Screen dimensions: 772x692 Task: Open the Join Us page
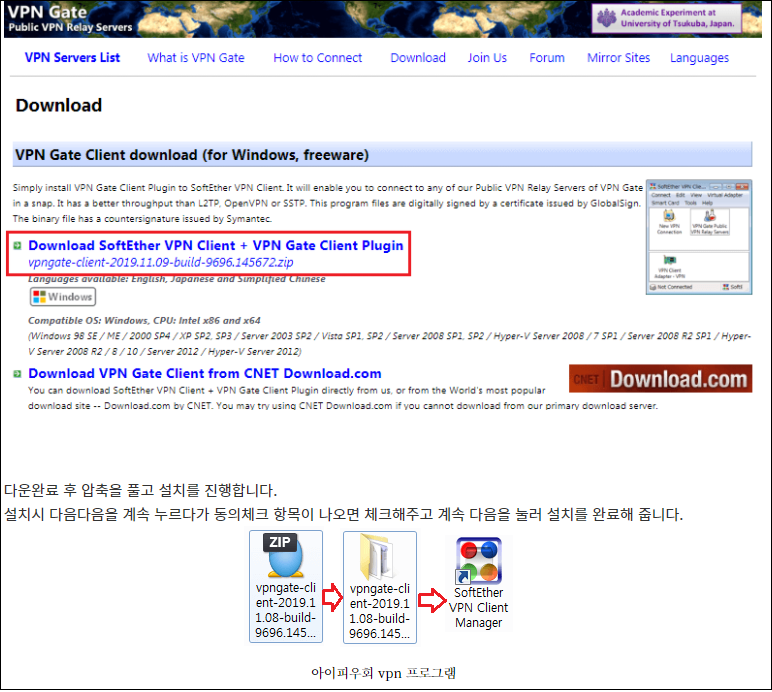tap(487, 58)
